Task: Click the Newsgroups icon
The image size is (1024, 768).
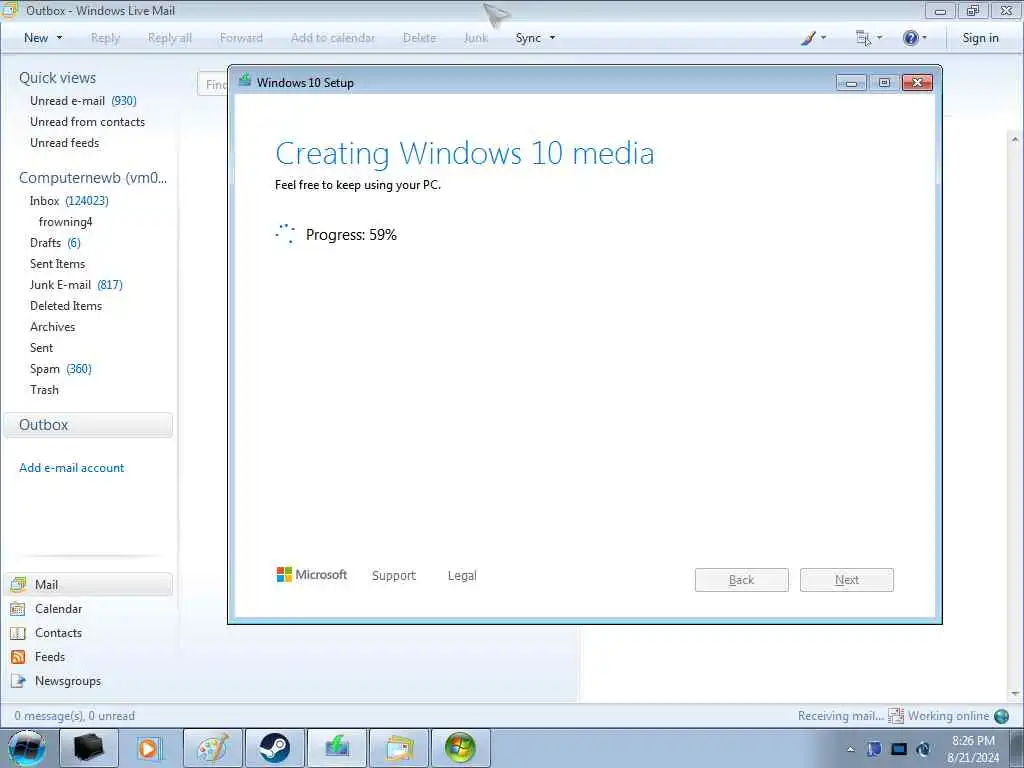Action: coord(18,681)
